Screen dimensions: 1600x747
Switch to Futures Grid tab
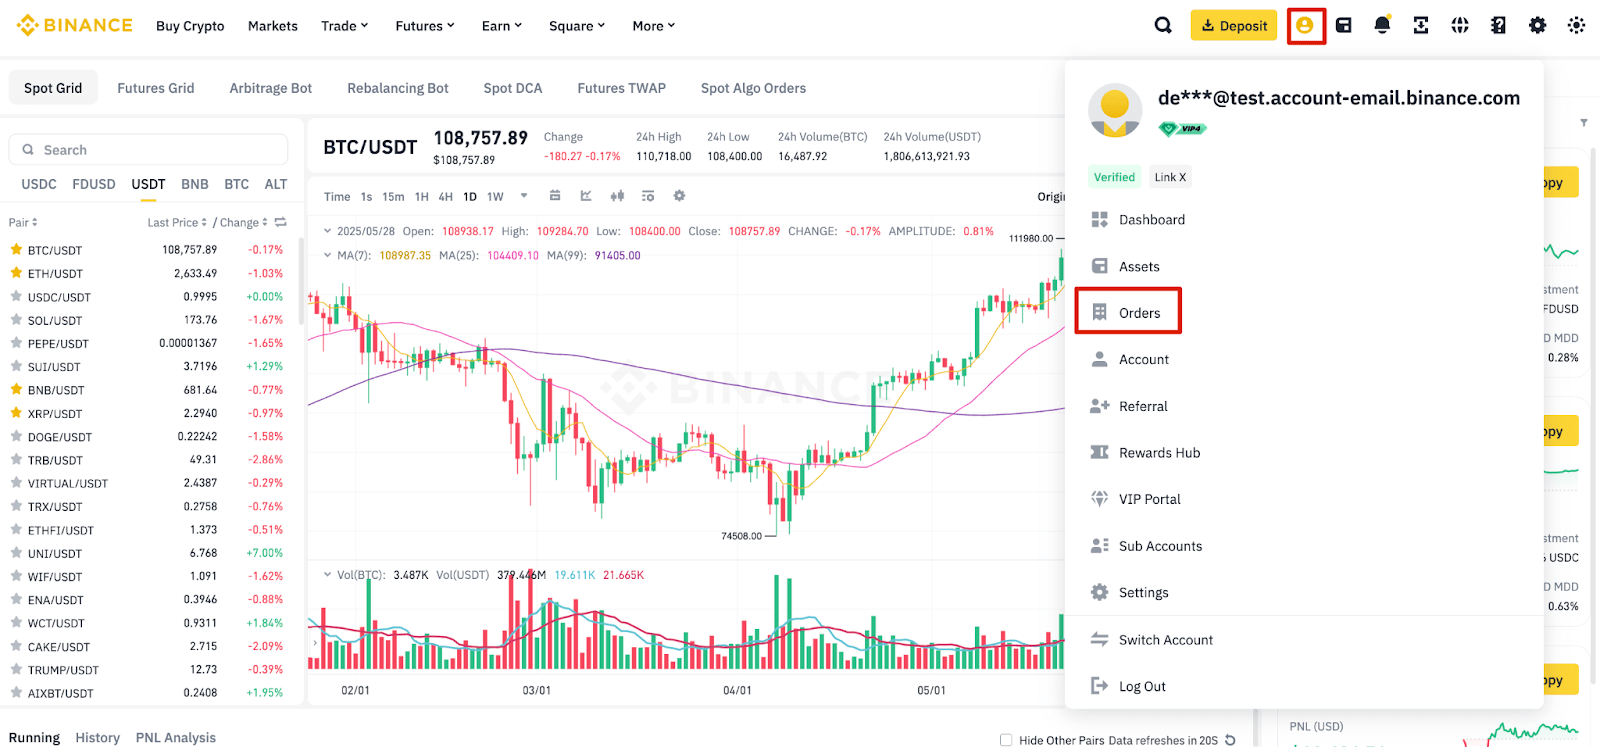pyautogui.click(x=156, y=88)
